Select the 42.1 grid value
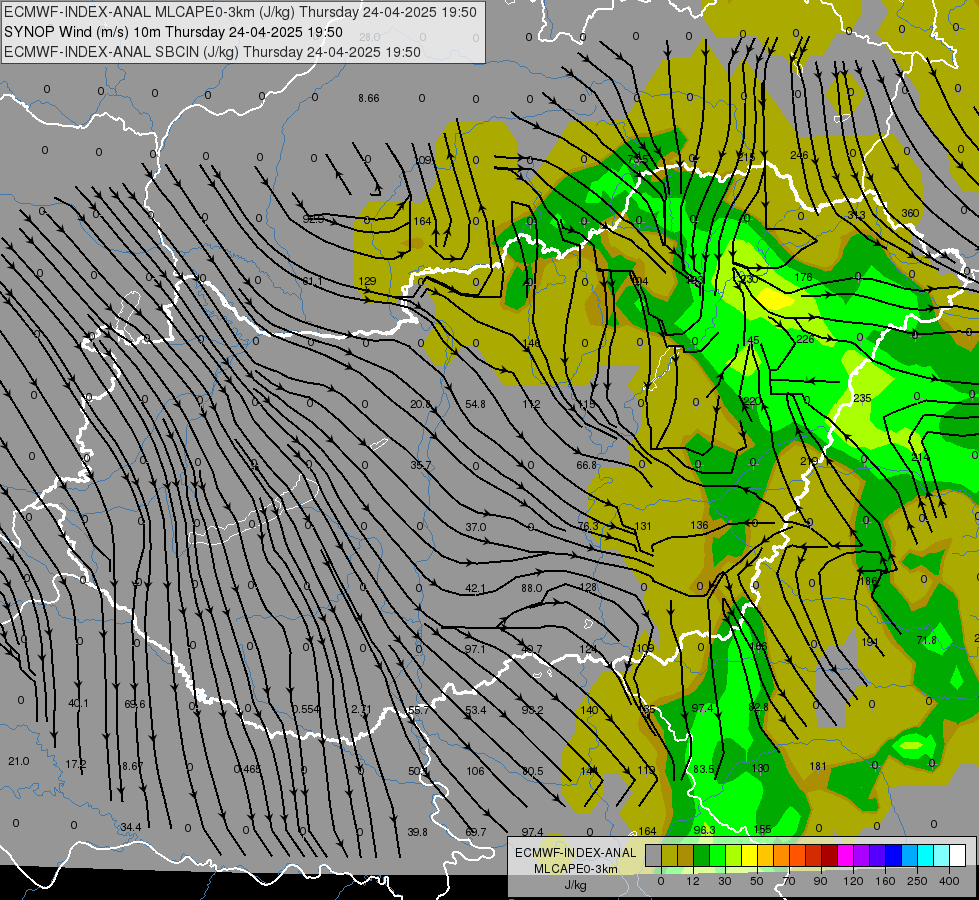Viewport: 979px width, 900px height. [x=475, y=588]
